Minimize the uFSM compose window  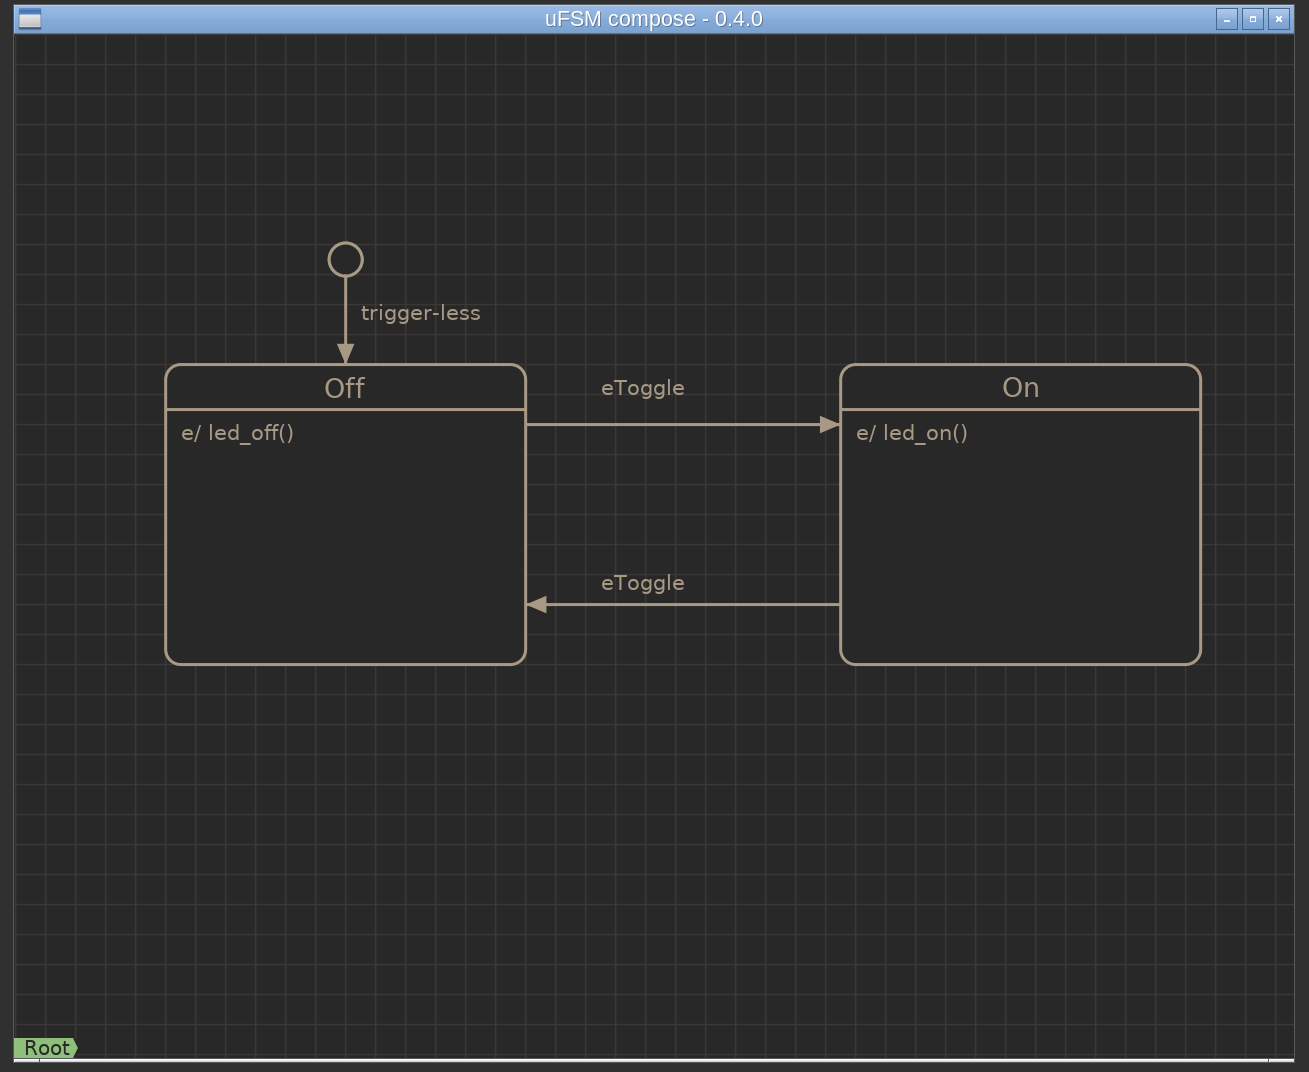click(x=1227, y=19)
